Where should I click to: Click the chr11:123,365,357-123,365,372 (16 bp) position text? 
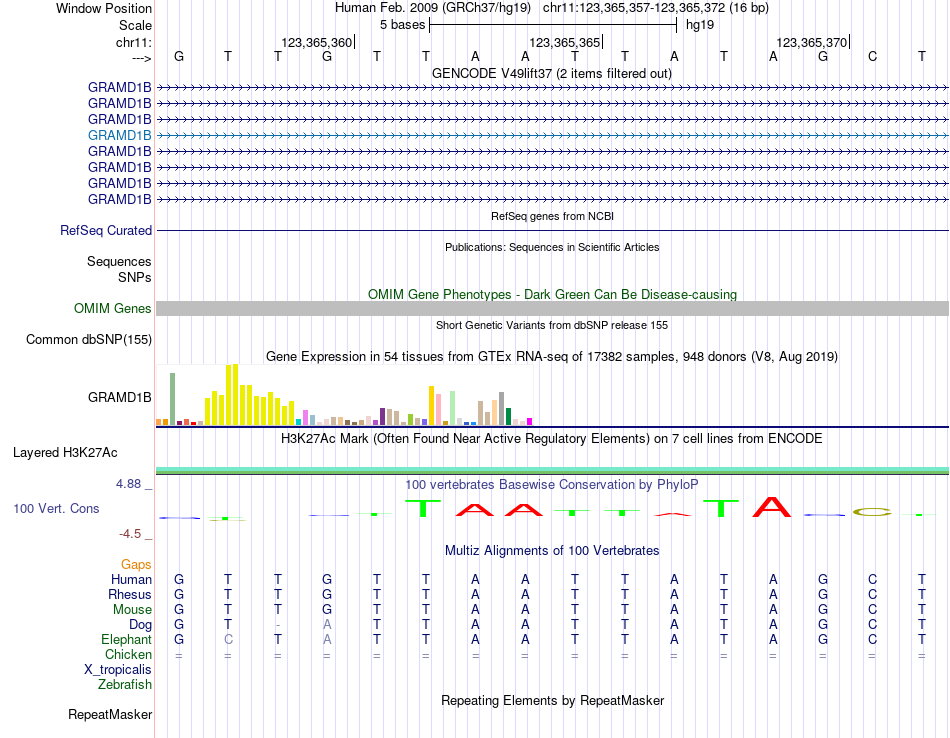coord(656,8)
